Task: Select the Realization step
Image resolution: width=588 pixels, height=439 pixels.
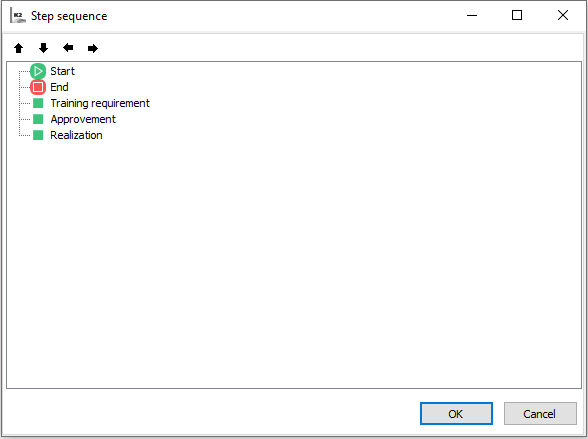Action: [76, 135]
